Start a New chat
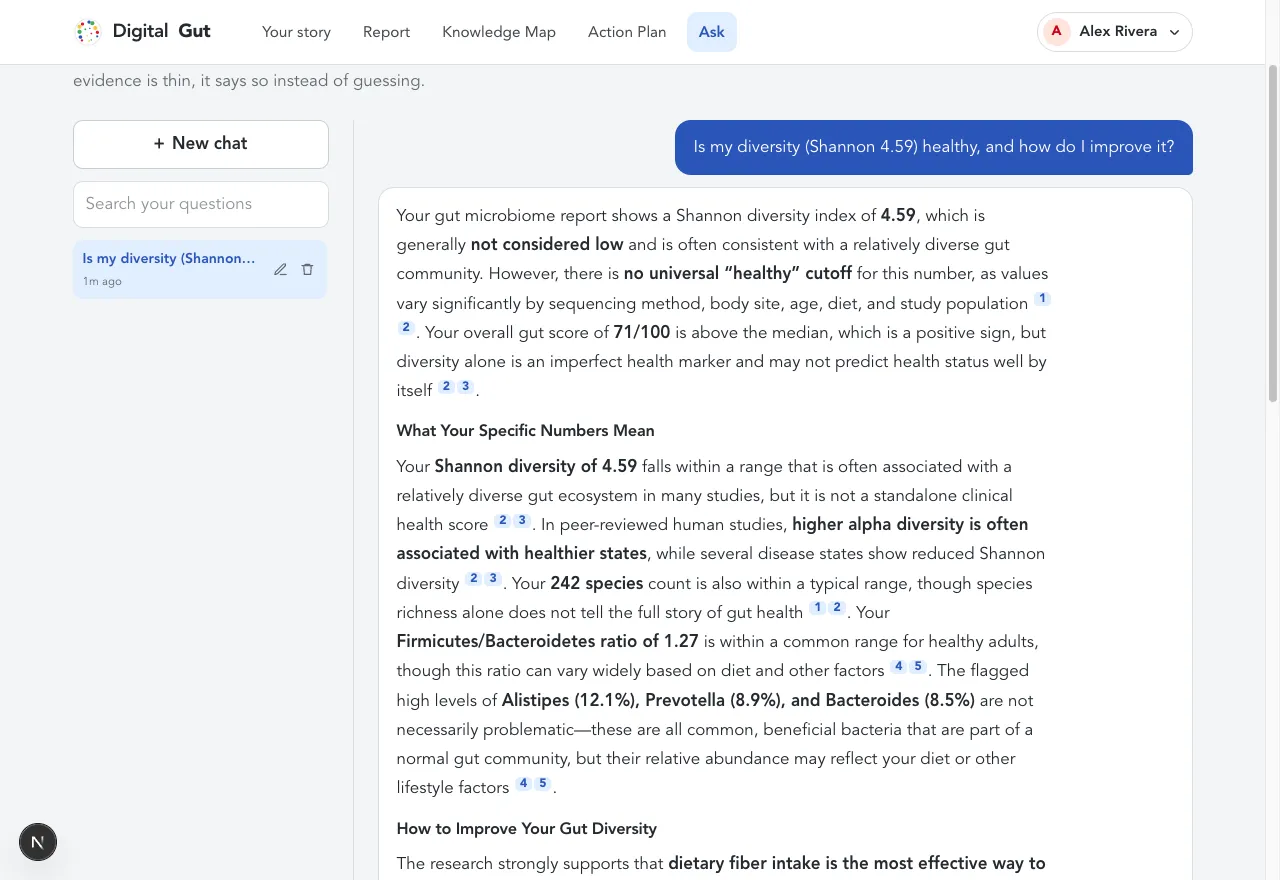The image size is (1280, 880). (201, 144)
